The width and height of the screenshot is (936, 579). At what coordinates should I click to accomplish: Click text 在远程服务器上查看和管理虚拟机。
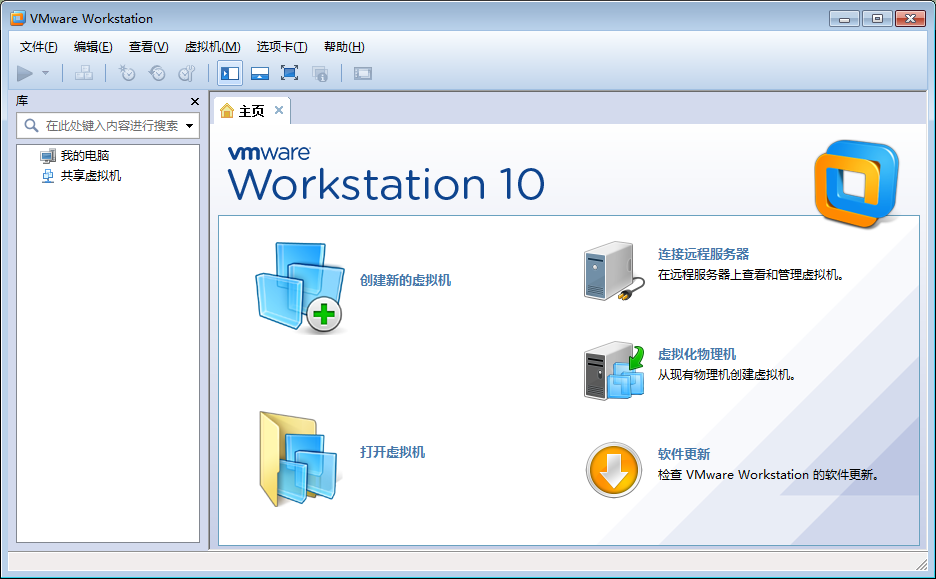pos(750,275)
